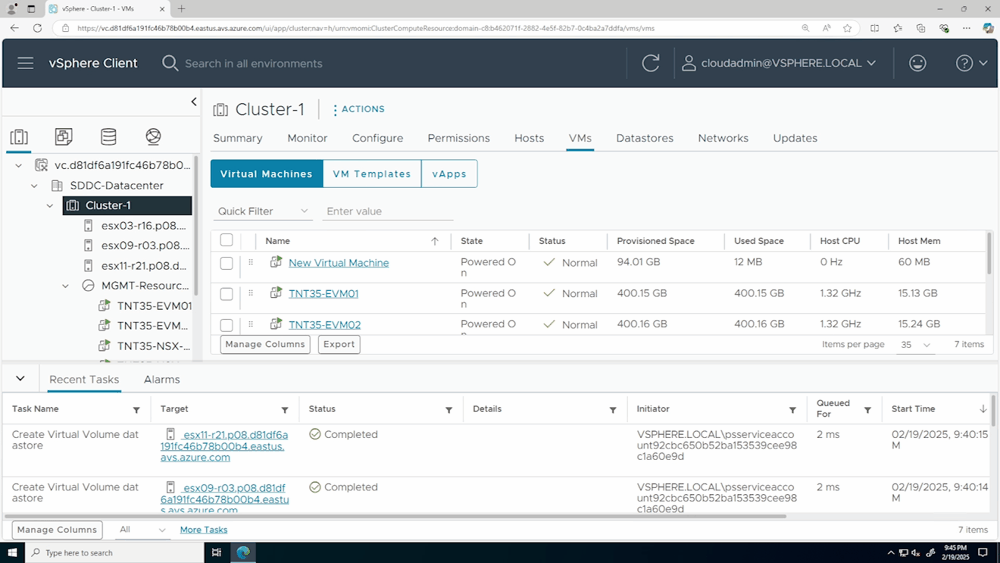
Task: Click the browser reload button
Action: coord(37,28)
